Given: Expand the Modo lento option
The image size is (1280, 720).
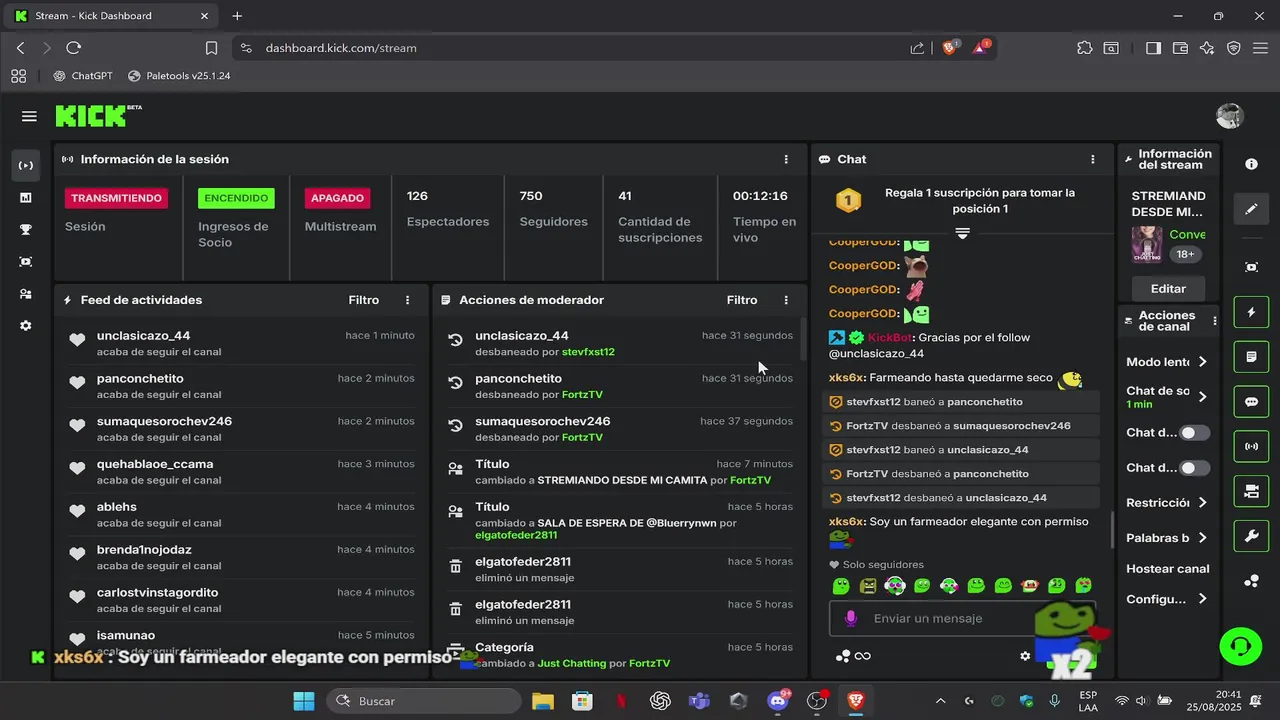Looking at the screenshot, I should [x=1167, y=362].
